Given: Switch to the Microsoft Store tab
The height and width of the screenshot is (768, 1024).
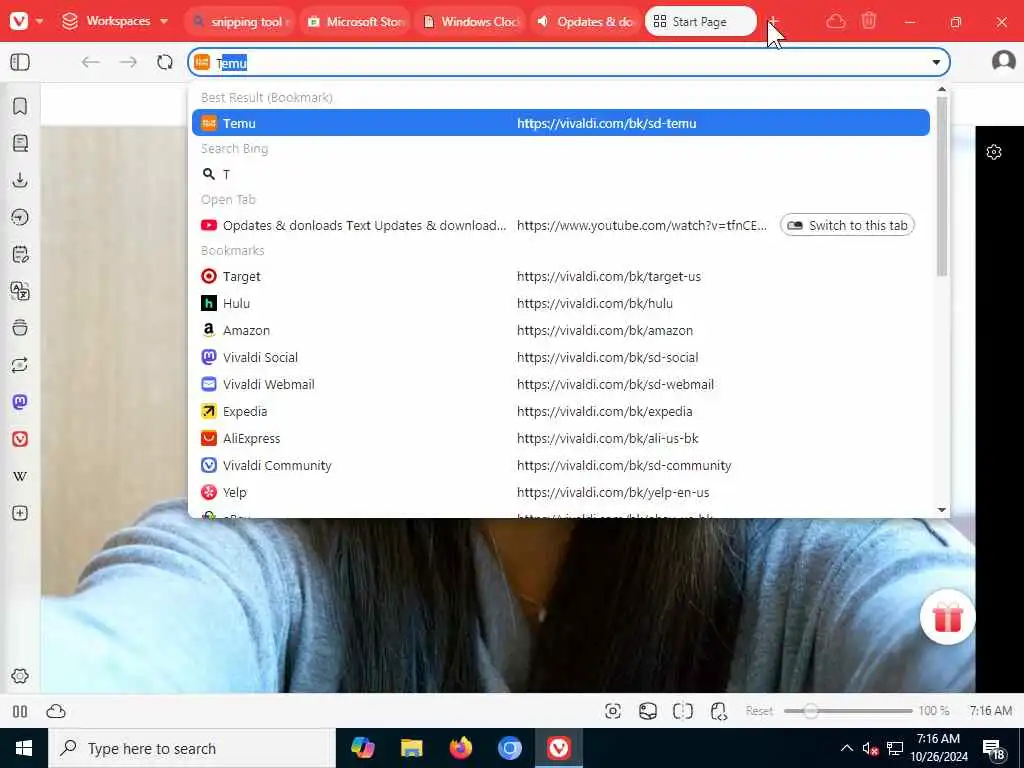Looking at the screenshot, I should coord(357,22).
